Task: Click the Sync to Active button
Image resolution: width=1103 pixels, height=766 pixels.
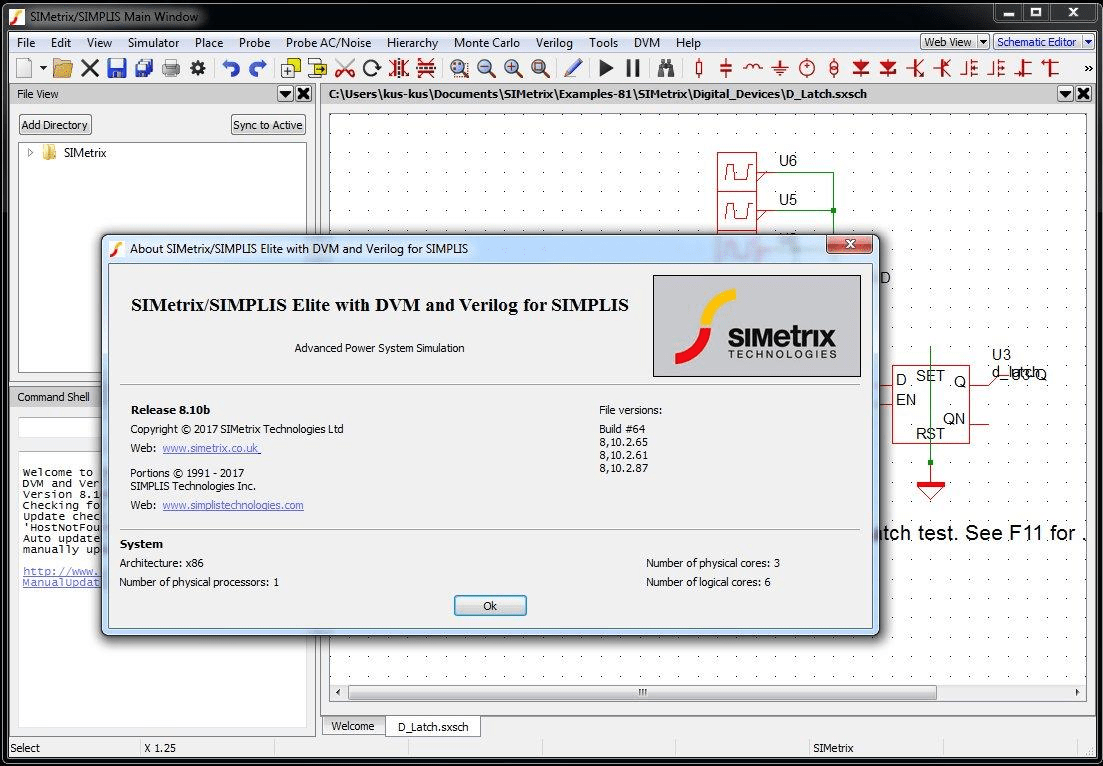Action: click(x=268, y=125)
